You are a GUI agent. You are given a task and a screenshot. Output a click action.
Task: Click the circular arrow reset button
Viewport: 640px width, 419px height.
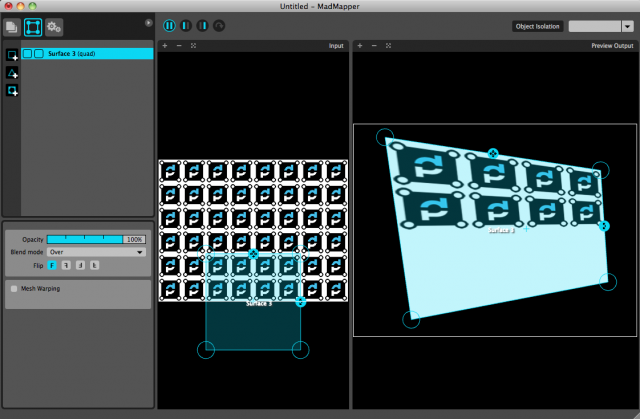pyautogui.click(x=219, y=25)
